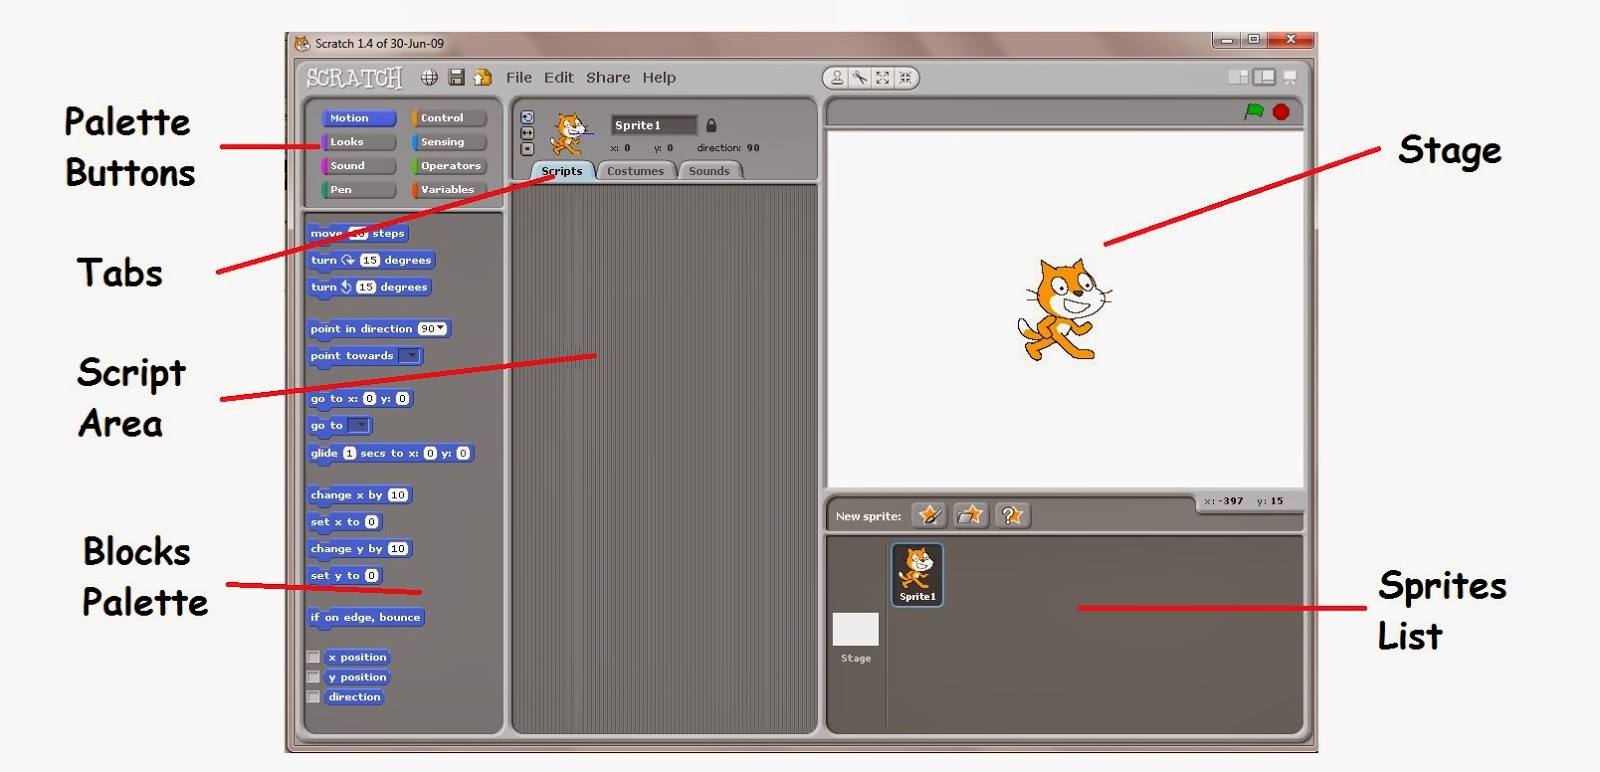Screen dimensions: 1600x772
Task: Set rotation style to left-right flip
Action: pos(527,133)
